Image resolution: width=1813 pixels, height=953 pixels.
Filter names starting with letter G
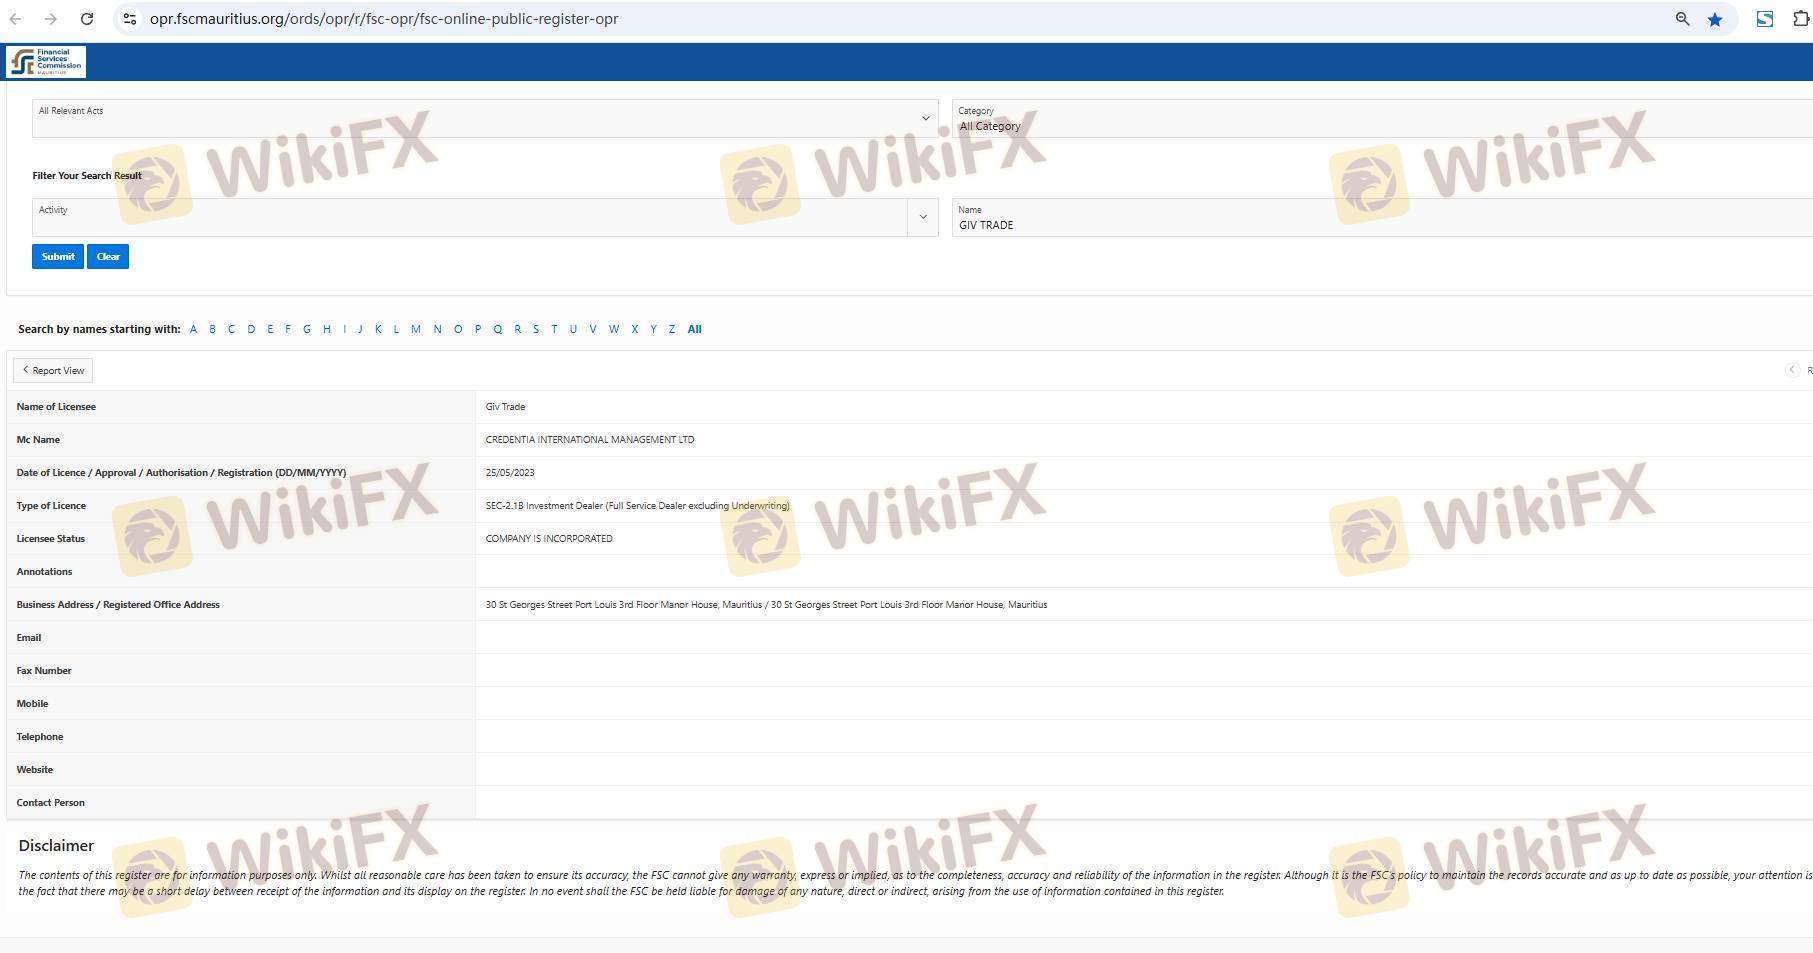(x=306, y=329)
